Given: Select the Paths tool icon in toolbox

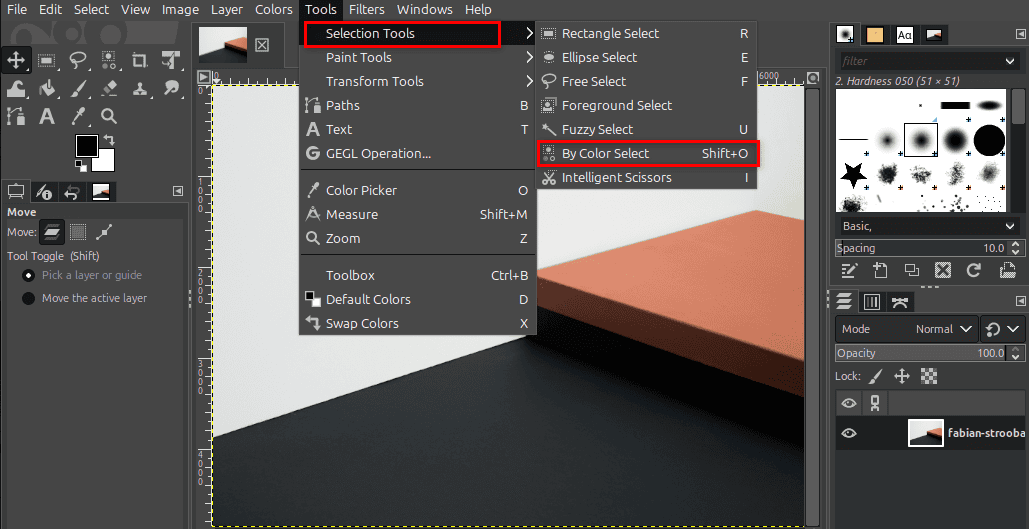Looking at the screenshot, I should click(x=16, y=117).
